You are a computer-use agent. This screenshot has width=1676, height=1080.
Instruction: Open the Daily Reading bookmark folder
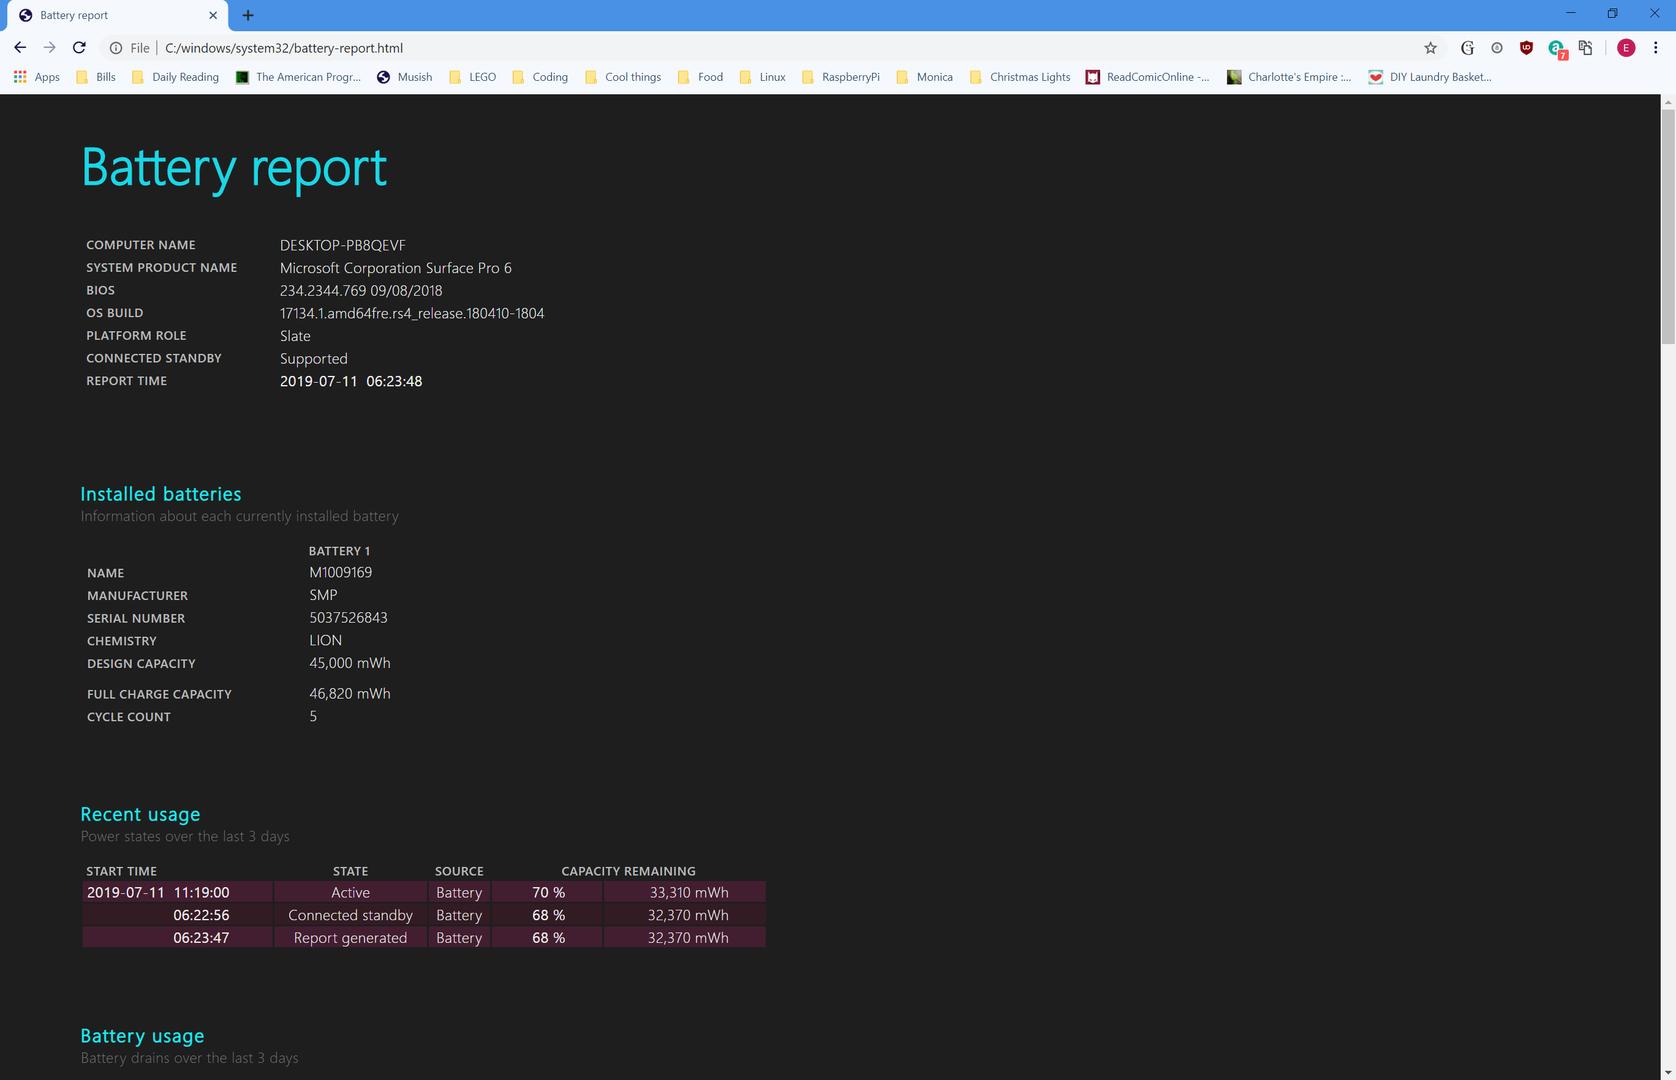[x=175, y=77]
